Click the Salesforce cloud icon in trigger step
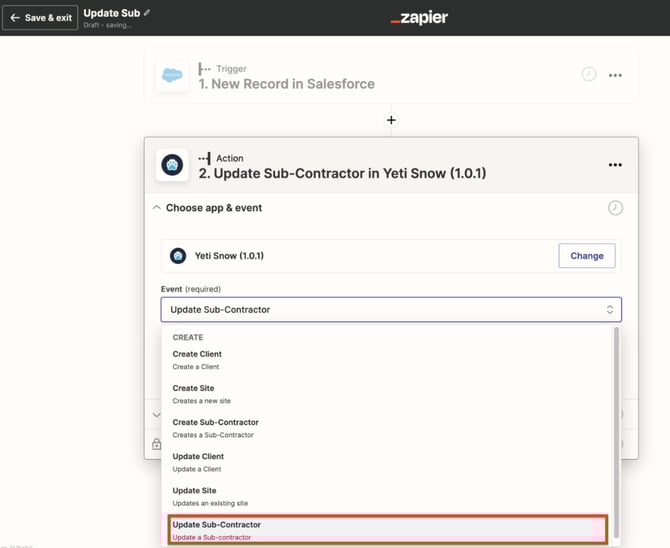The width and height of the screenshot is (670, 548). tap(172, 75)
